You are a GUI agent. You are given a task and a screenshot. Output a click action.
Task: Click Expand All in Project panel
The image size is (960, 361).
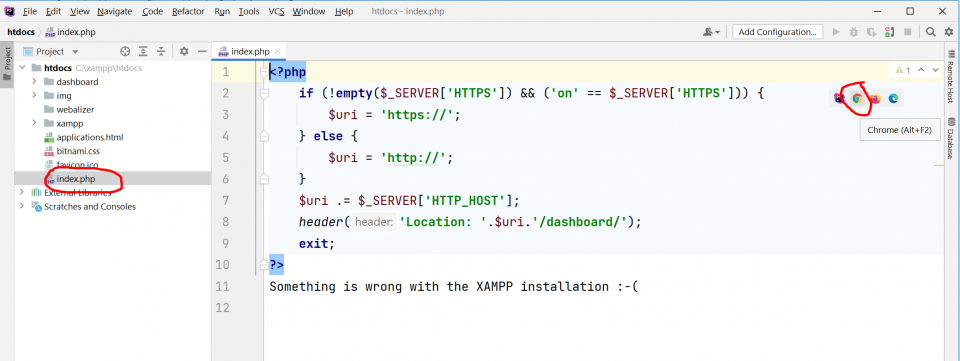click(x=143, y=51)
